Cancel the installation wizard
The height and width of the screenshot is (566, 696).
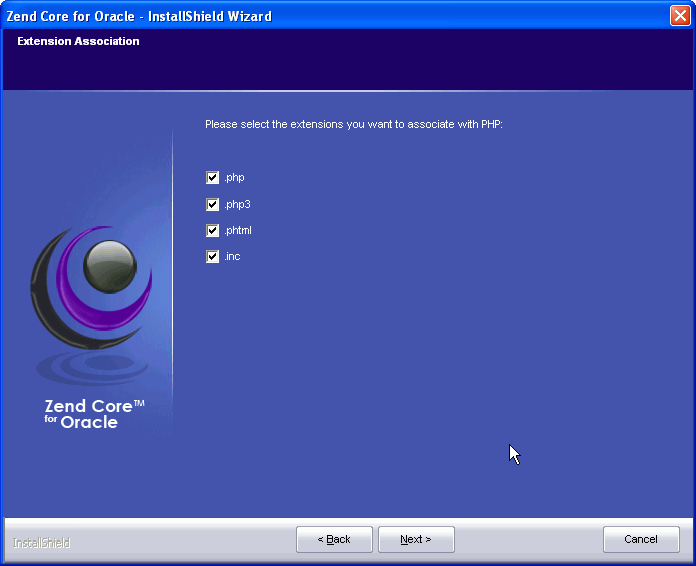coord(641,539)
